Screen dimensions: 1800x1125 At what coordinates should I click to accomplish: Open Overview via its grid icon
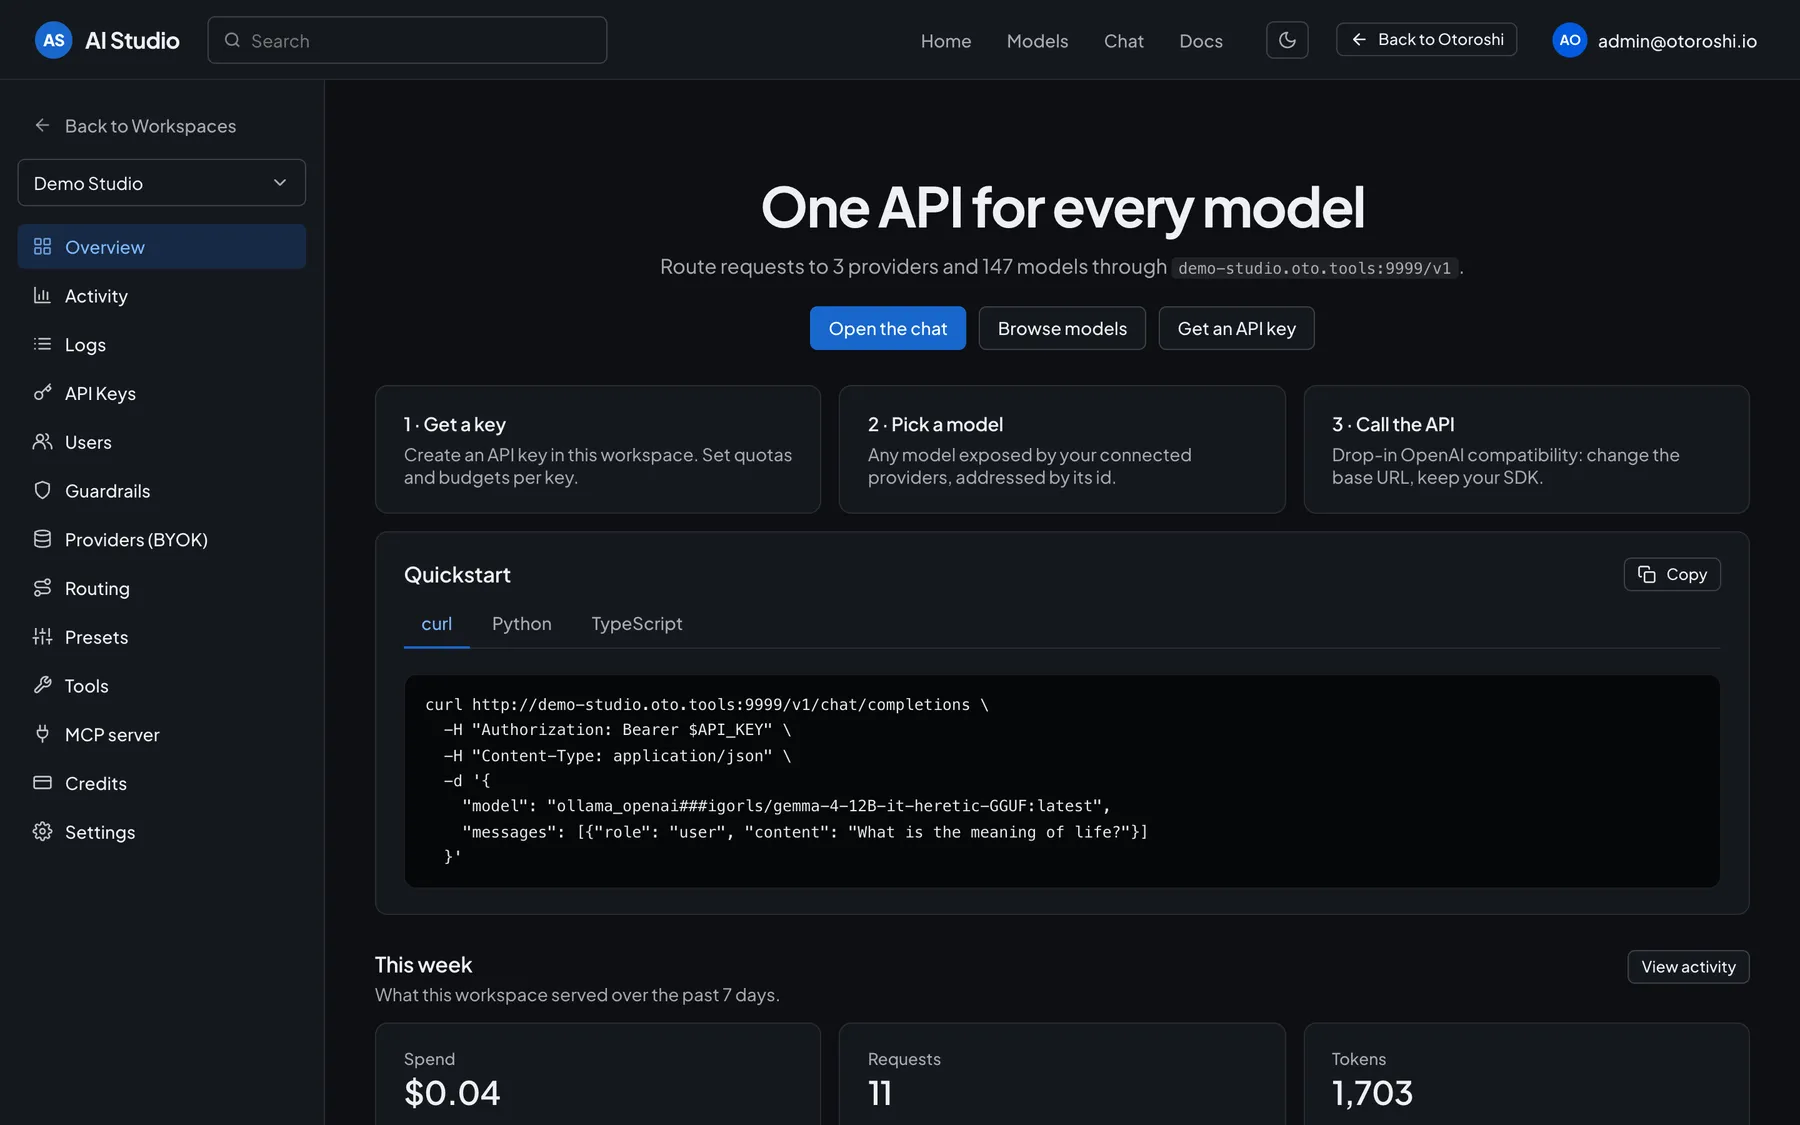[x=42, y=246]
